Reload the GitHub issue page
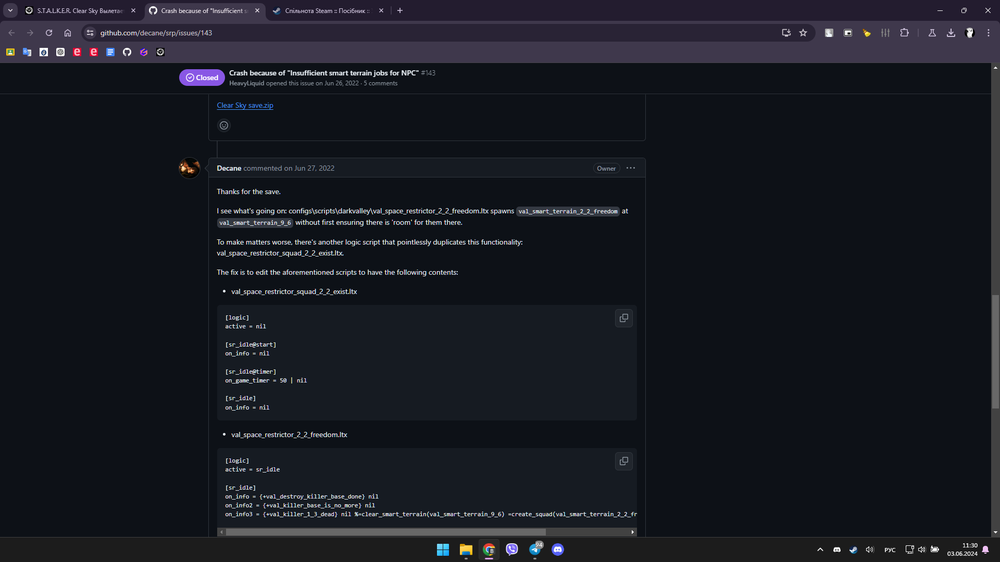1000x562 pixels. coord(48,33)
